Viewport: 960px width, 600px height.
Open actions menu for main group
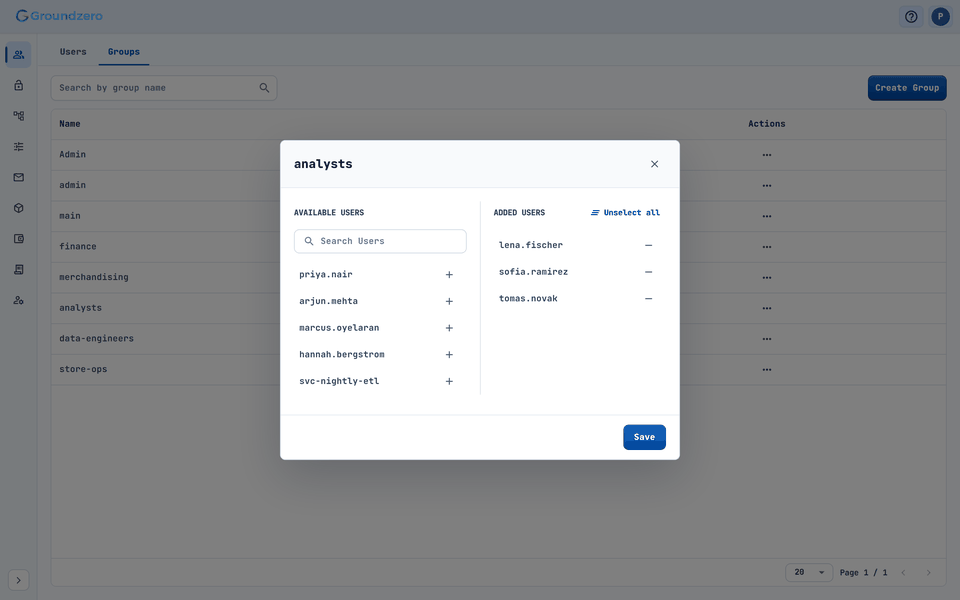[767, 216]
